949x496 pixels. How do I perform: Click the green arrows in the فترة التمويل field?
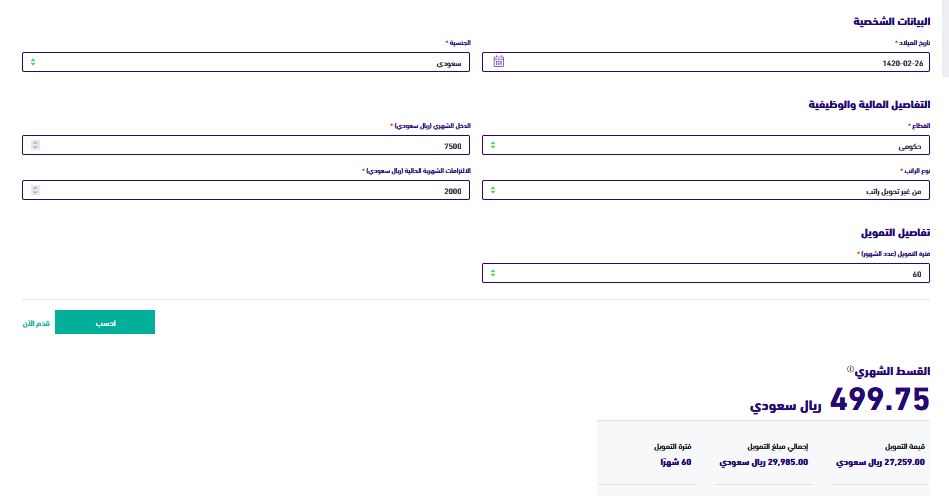[493, 273]
